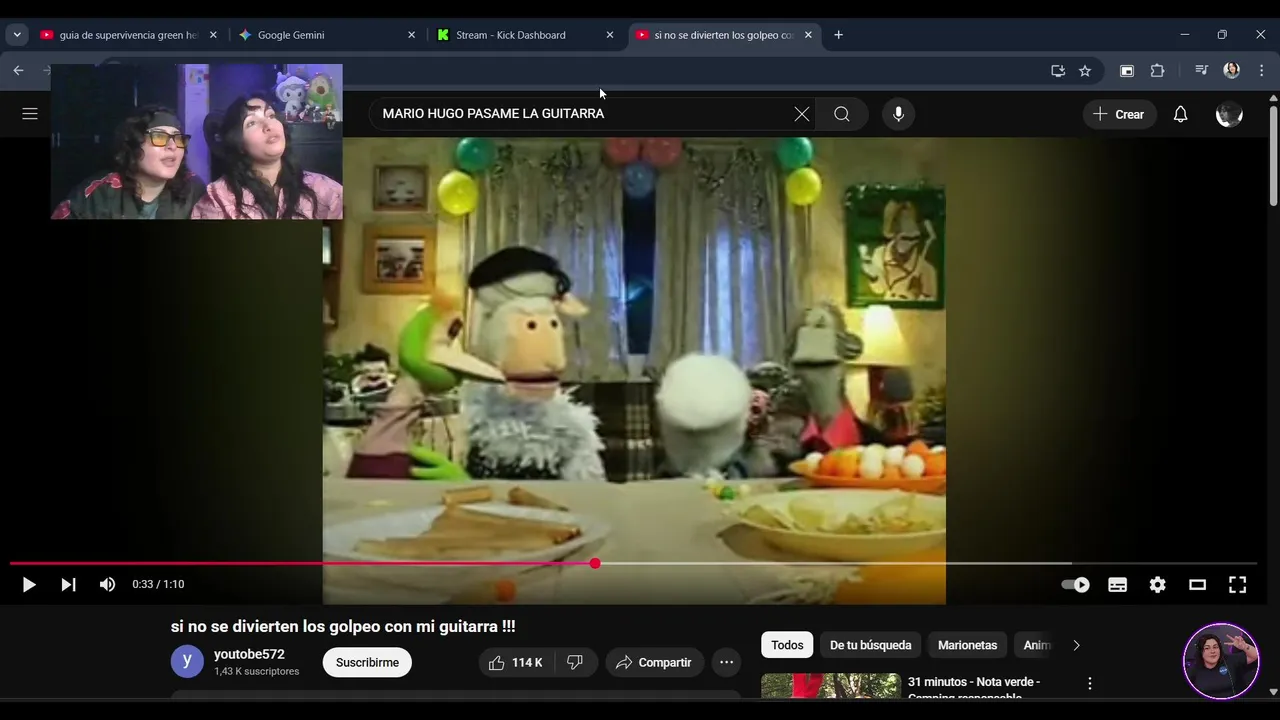Toggle subtitles/closed captions
This screenshot has height=720, width=1280.
[1118, 585]
